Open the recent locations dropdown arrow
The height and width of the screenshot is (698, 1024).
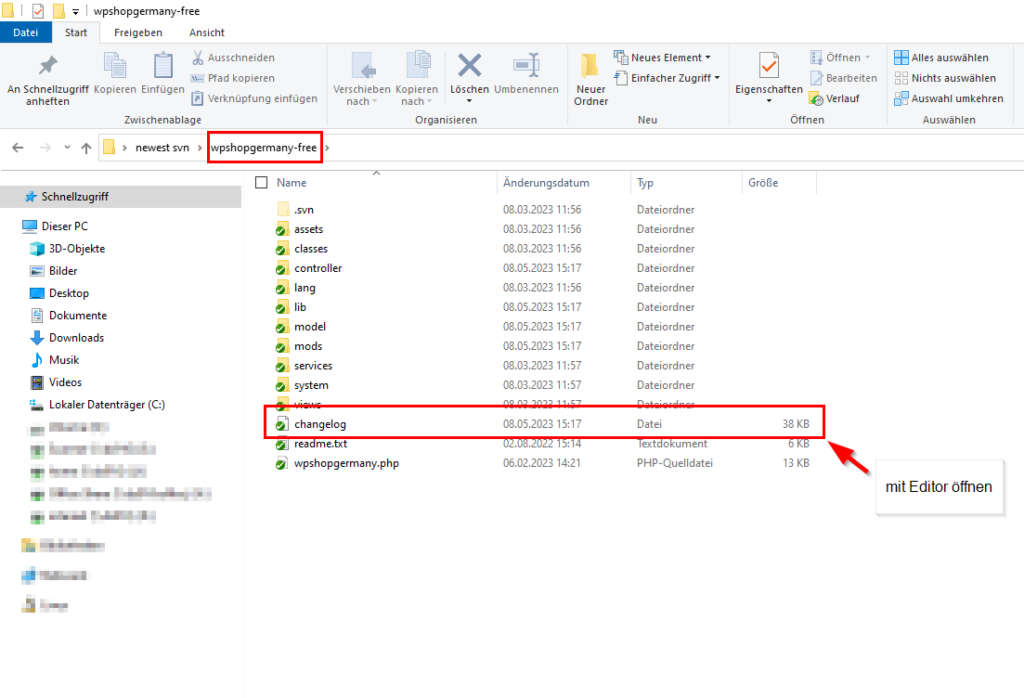pos(67,148)
